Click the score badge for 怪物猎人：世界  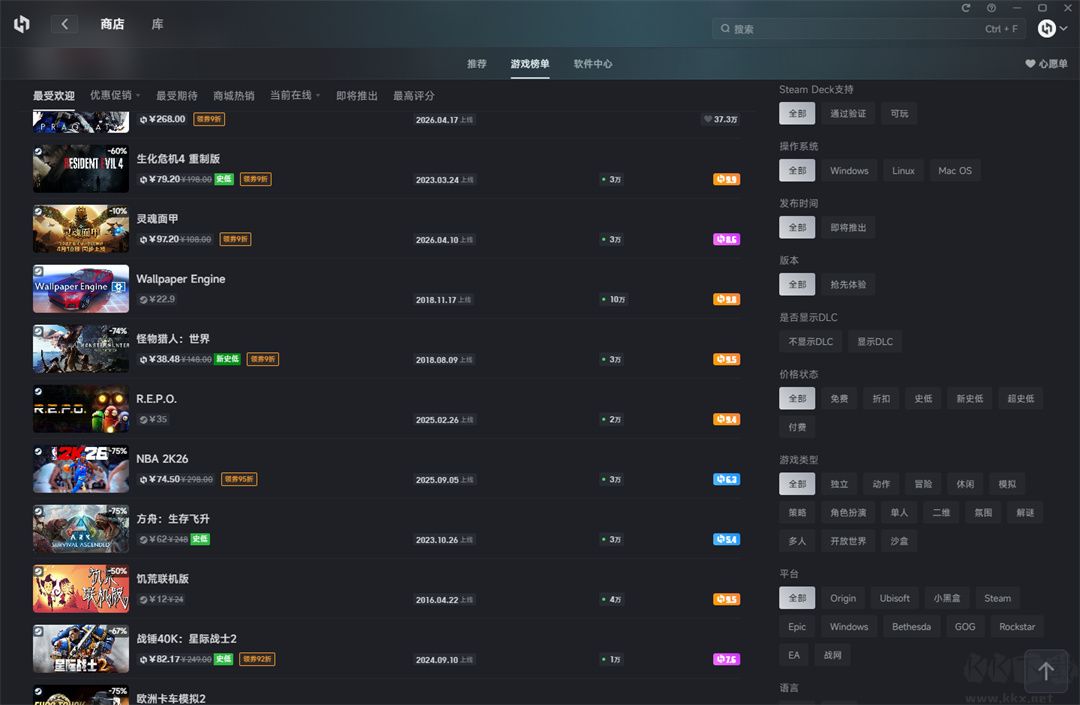[726, 359]
